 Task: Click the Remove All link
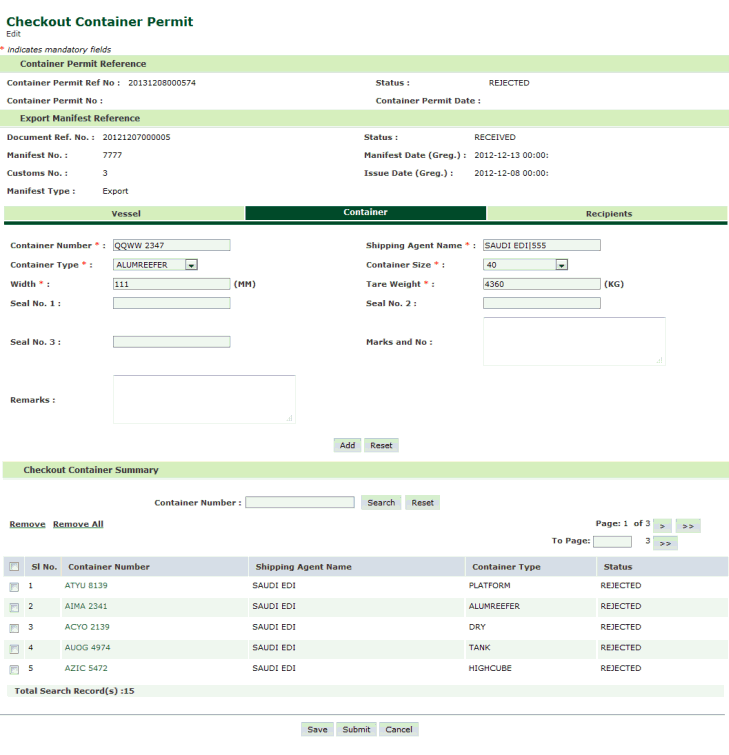click(78, 524)
